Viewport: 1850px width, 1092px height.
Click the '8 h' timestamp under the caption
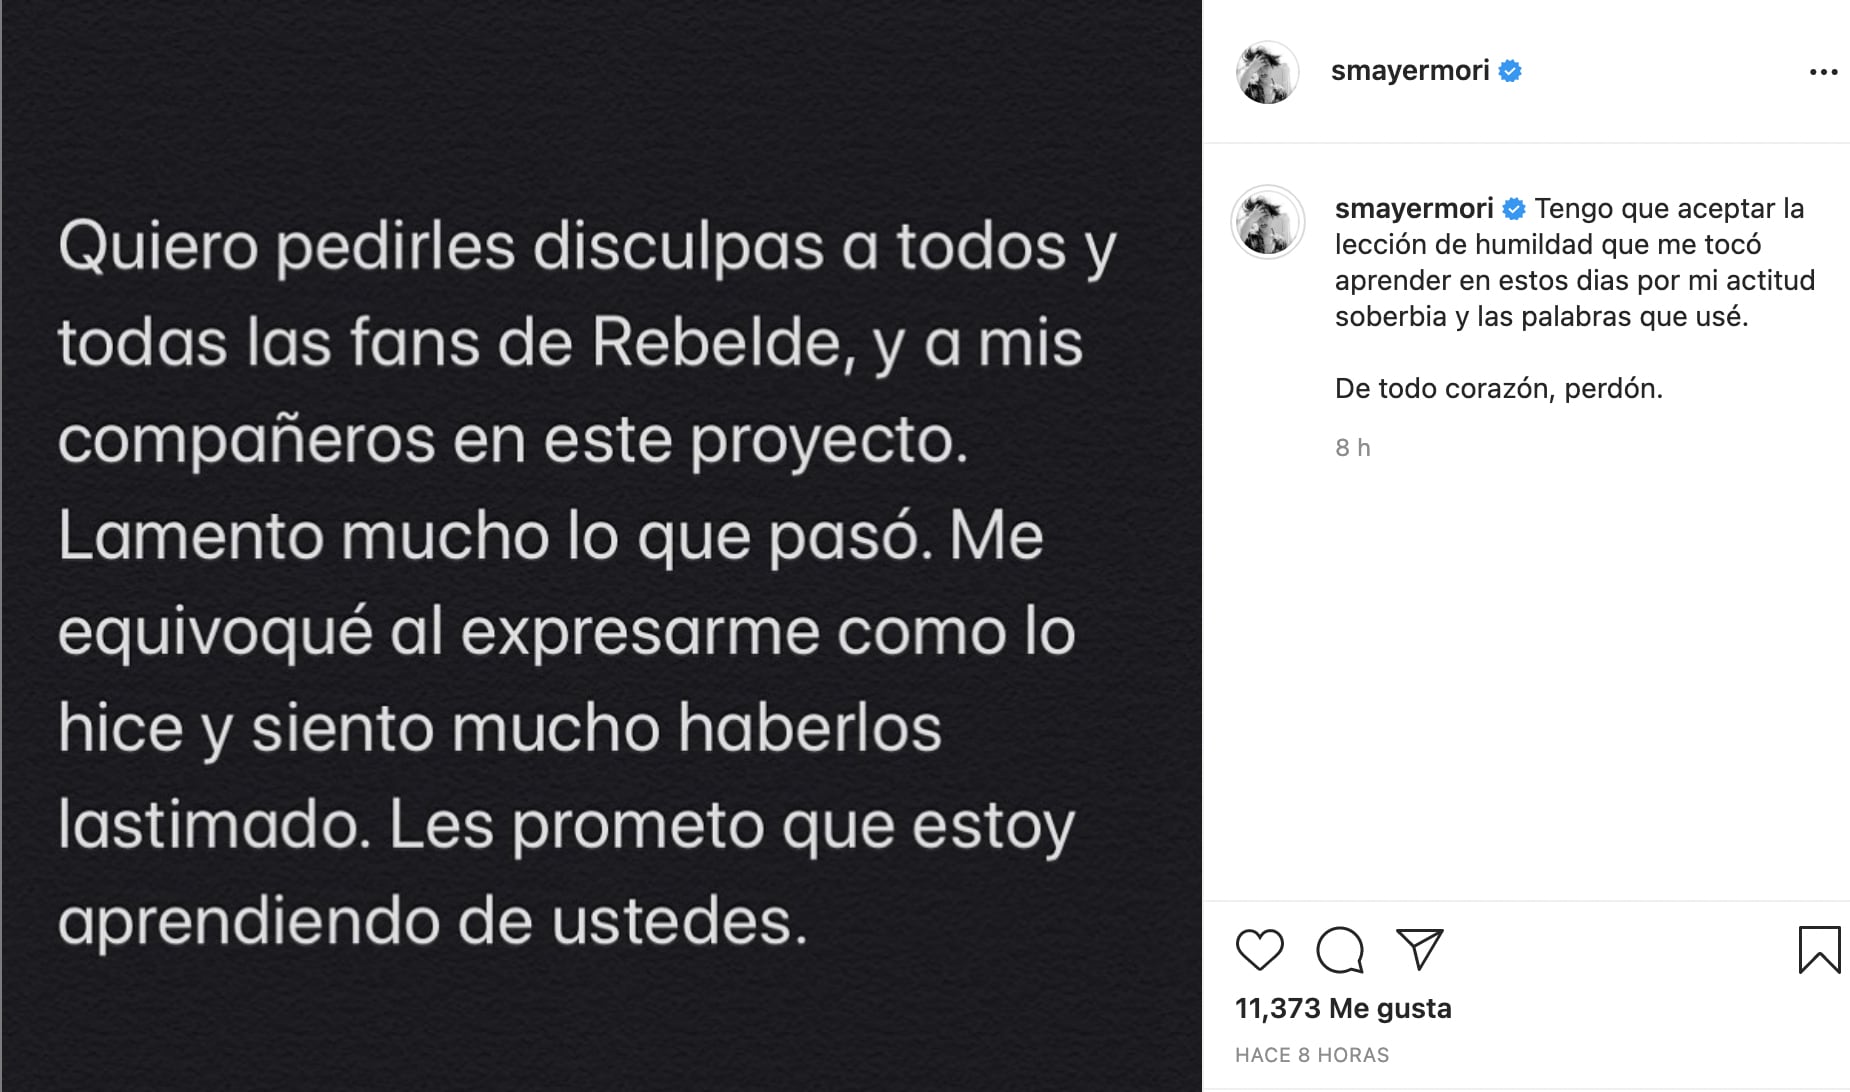pos(1352,448)
